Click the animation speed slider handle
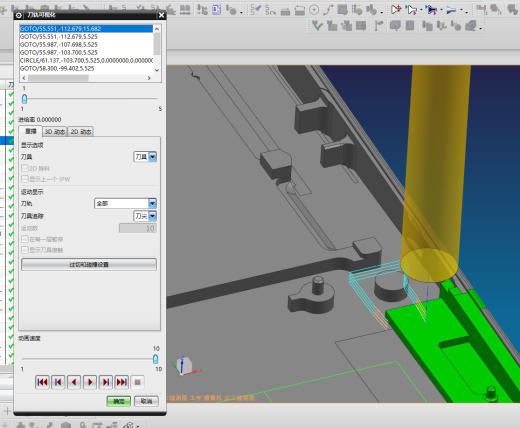This screenshot has width=520, height=428. coord(155,359)
